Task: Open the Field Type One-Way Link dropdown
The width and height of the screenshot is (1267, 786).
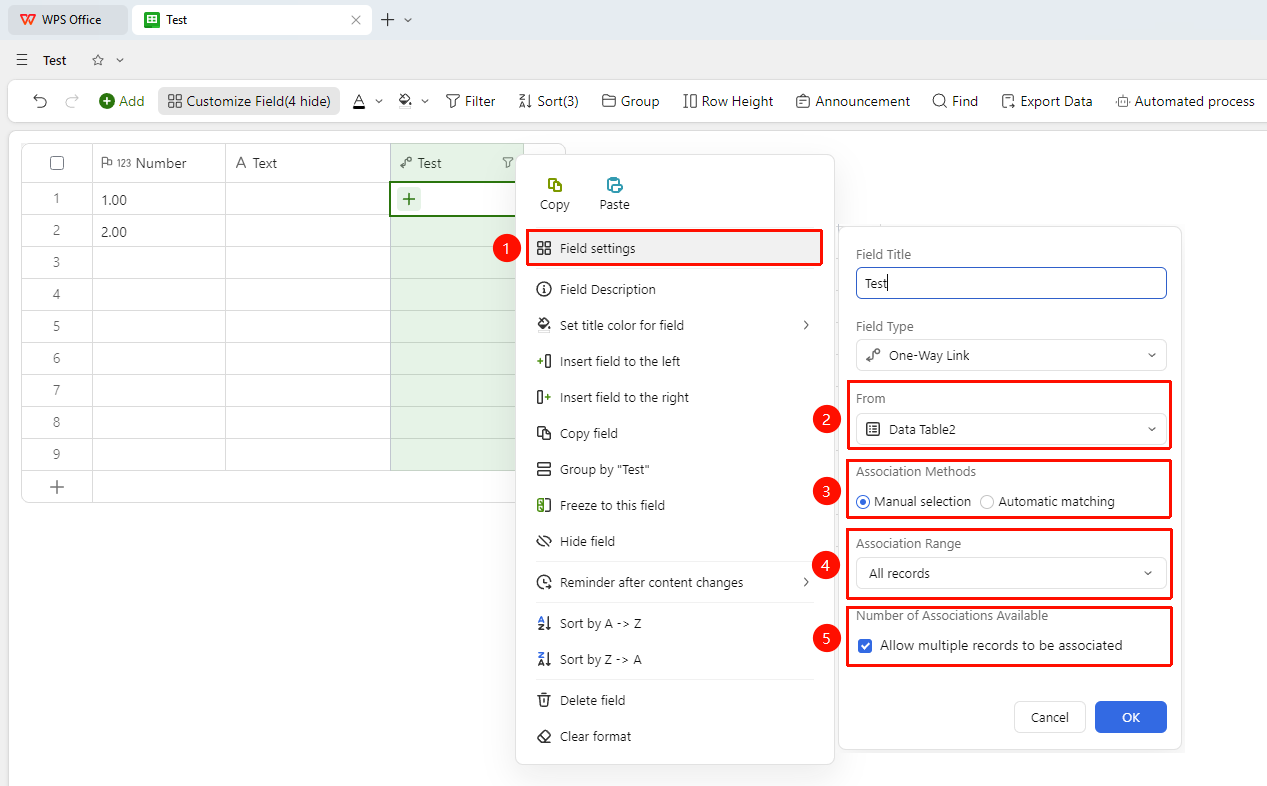Action: [1011, 355]
